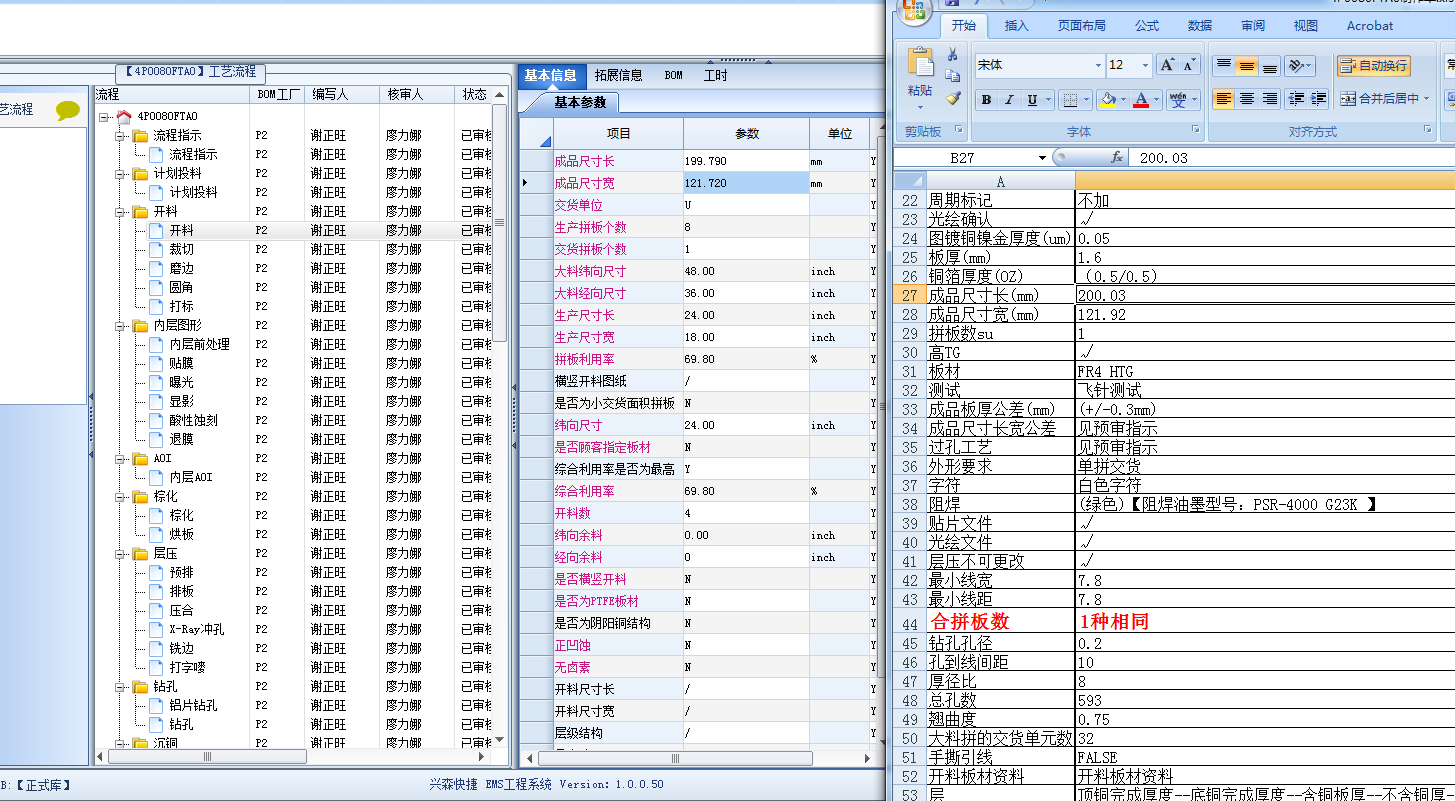Collapse the 内层图形 folder node
Viewport: 1455px width, 801px height.
coord(120,325)
